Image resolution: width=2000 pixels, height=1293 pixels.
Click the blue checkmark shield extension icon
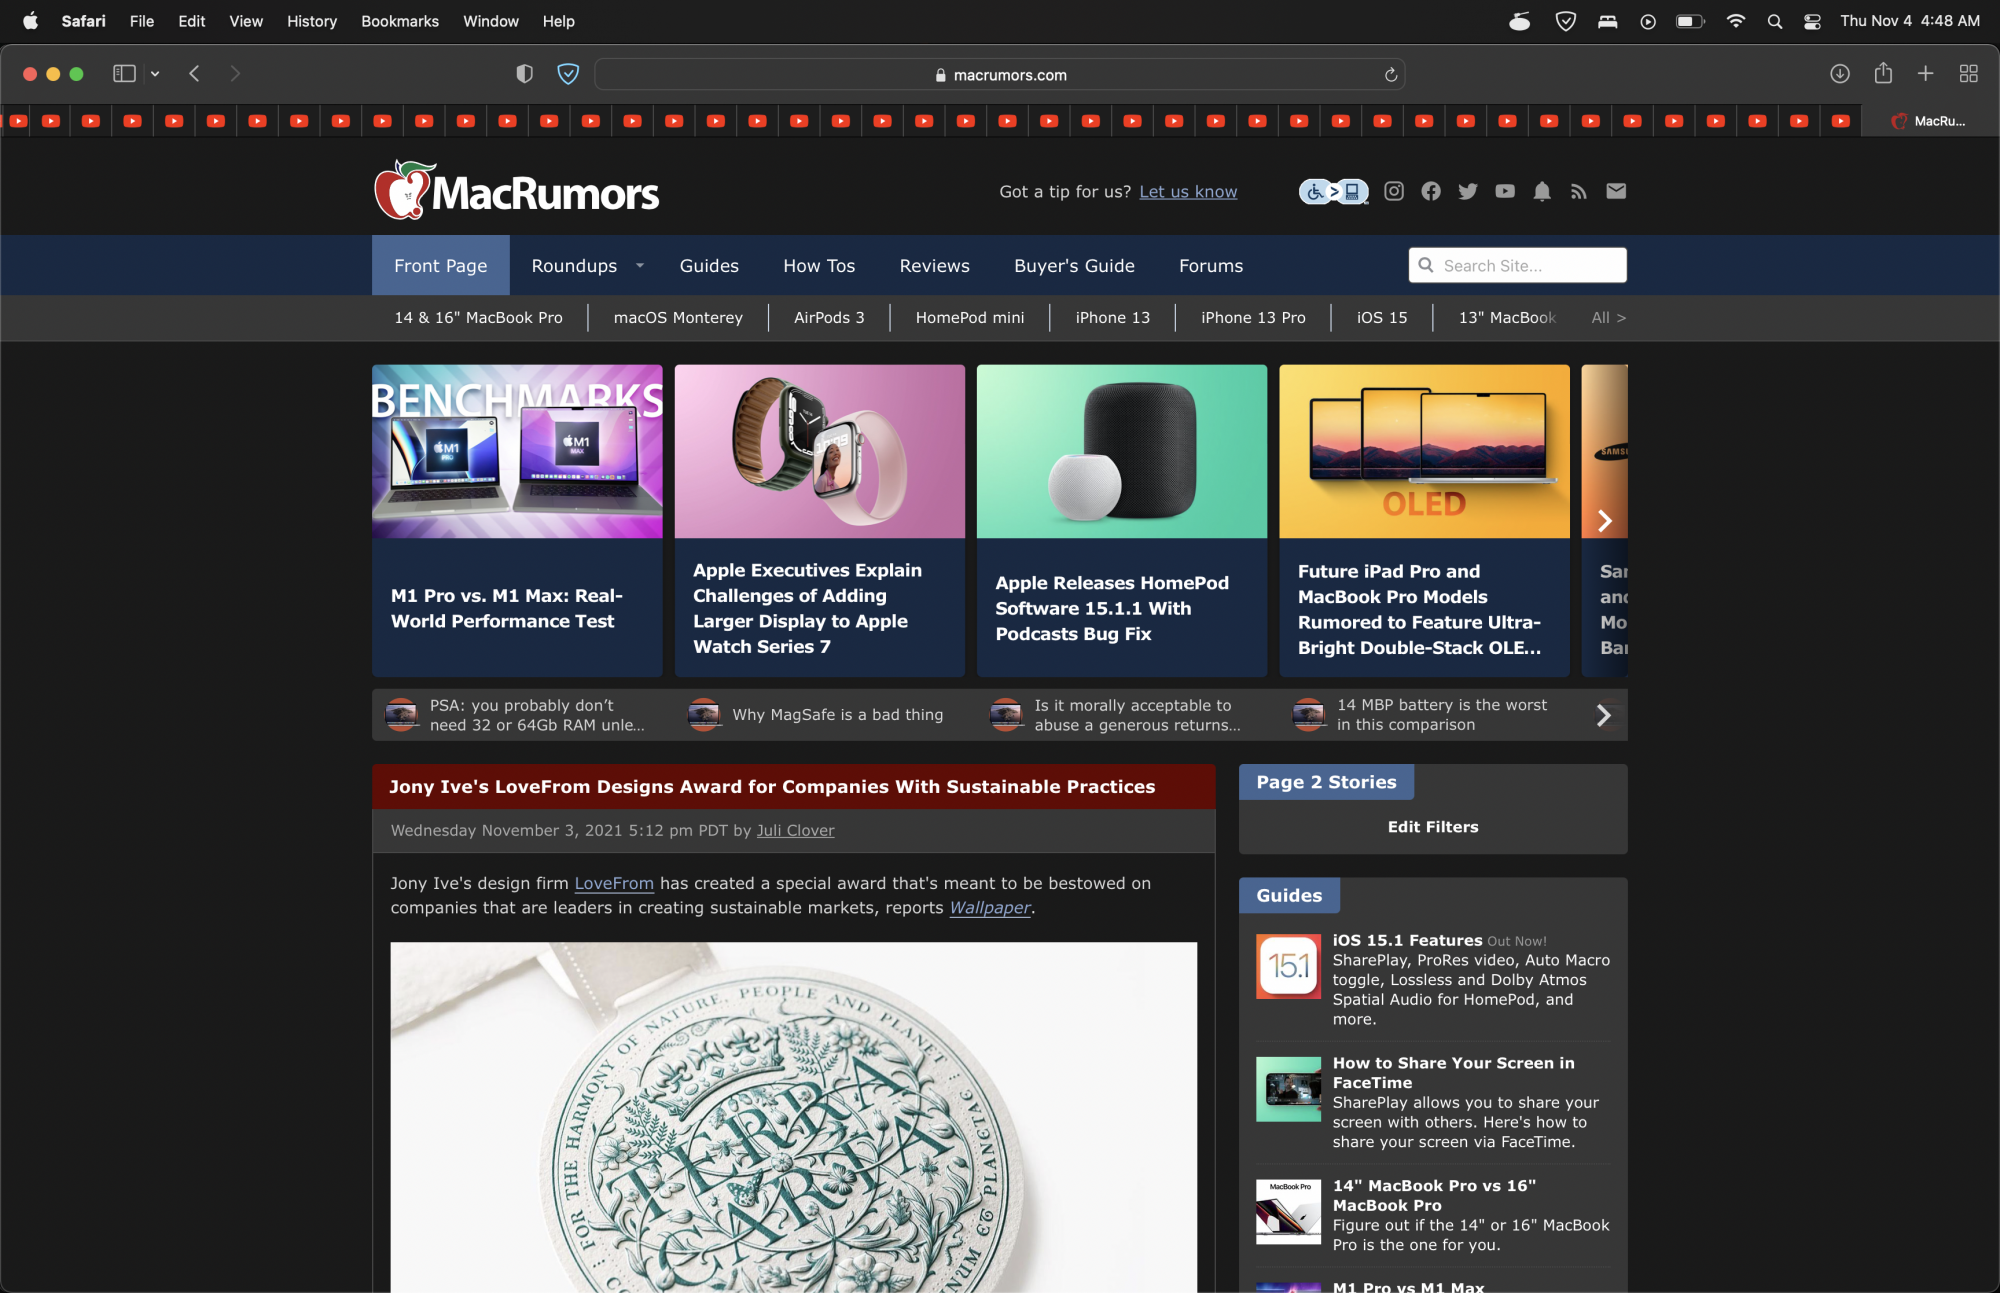point(568,74)
